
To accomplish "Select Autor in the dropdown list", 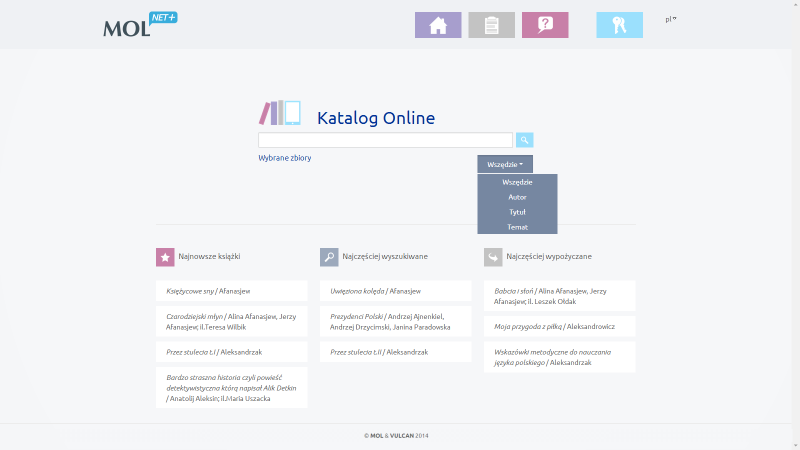I will 517,197.
